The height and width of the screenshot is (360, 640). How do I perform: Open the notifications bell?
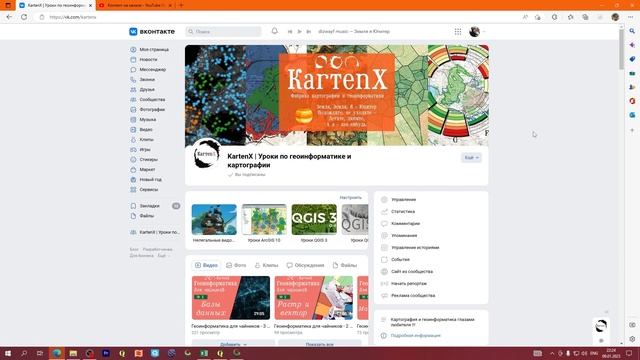pyautogui.click(x=275, y=31)
